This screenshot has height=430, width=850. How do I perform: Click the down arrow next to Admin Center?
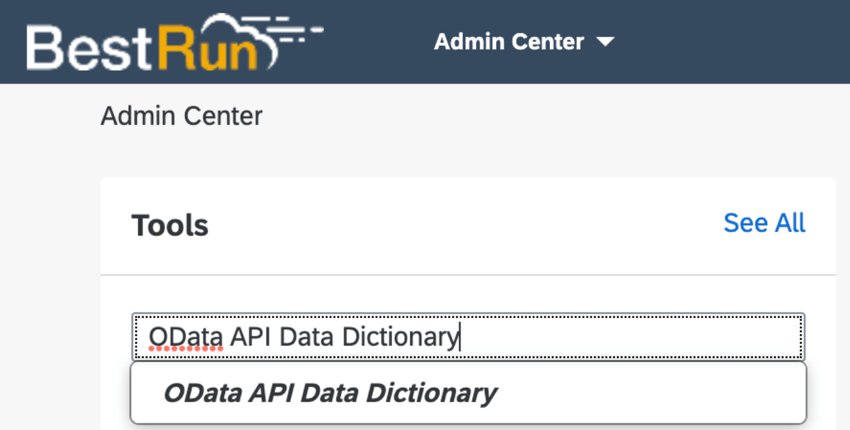tap(604, 42)
